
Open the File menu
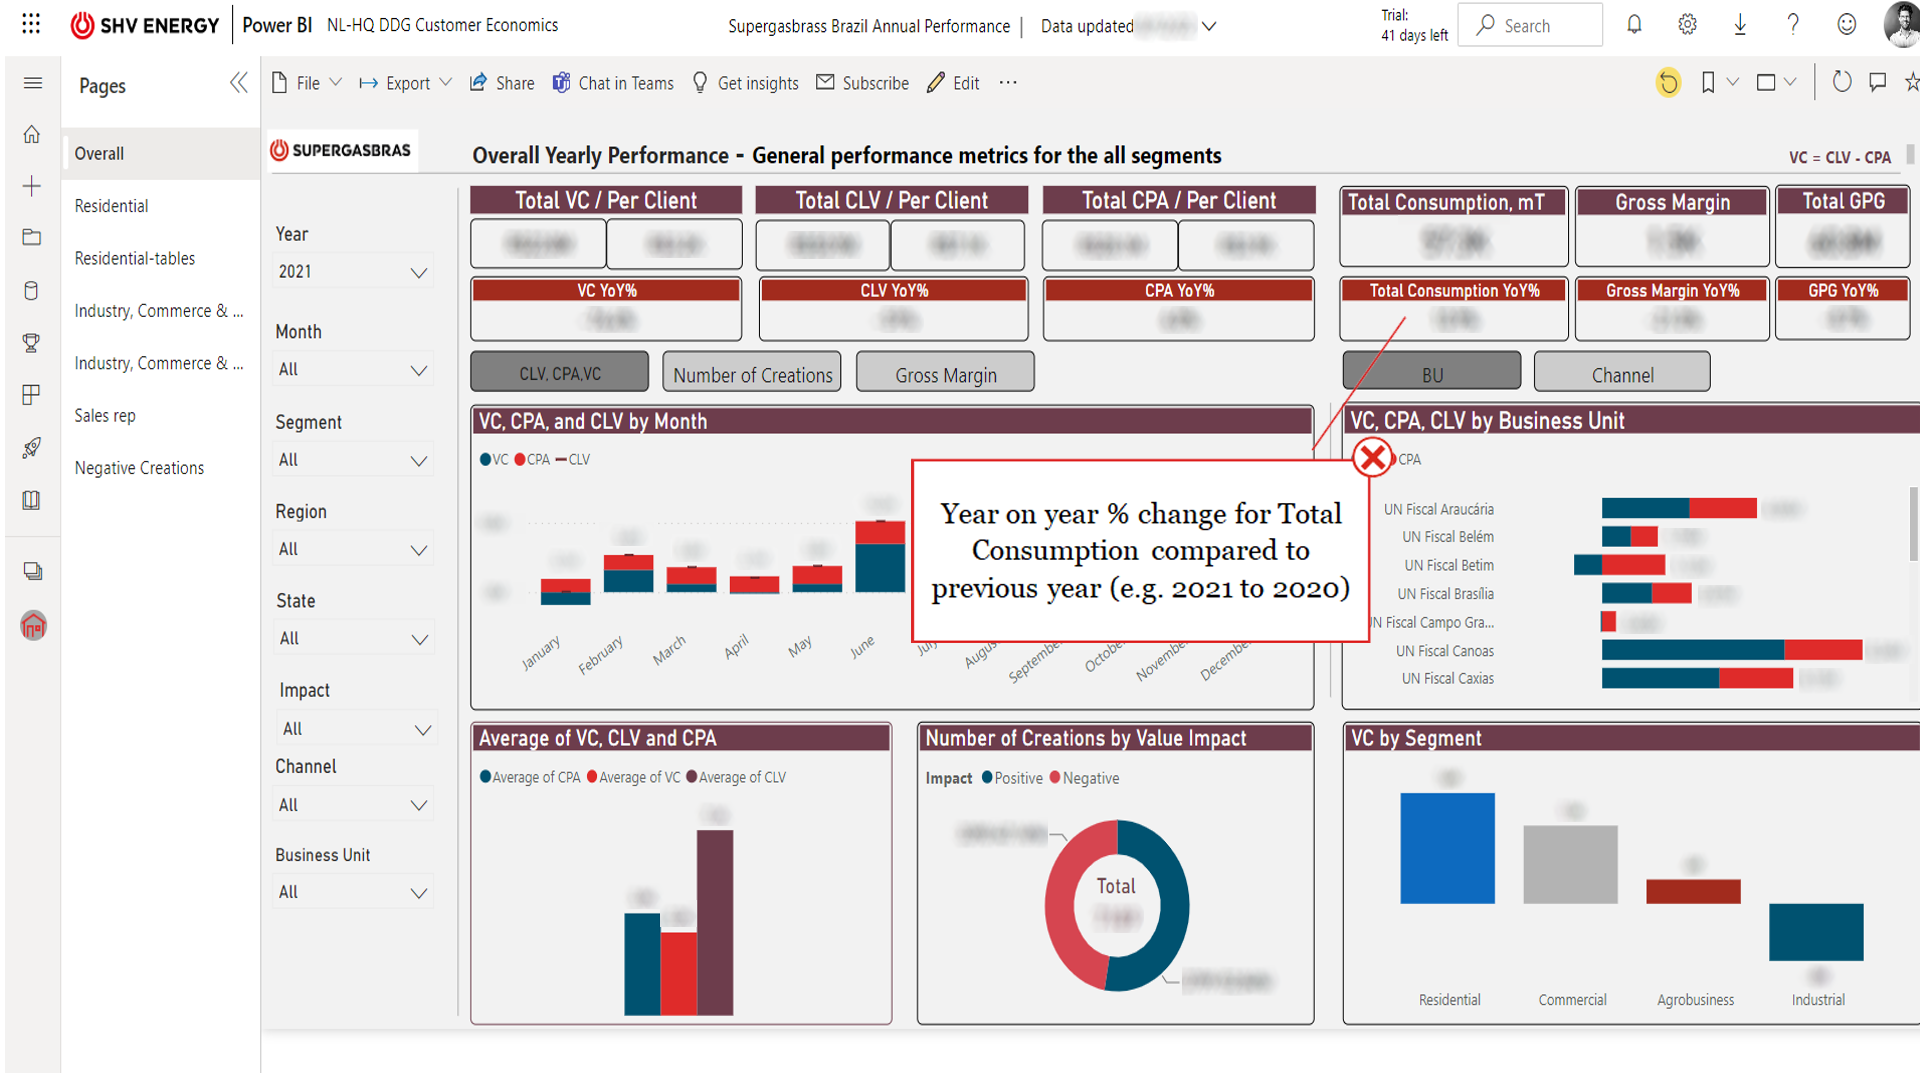(x=307, y=83)
